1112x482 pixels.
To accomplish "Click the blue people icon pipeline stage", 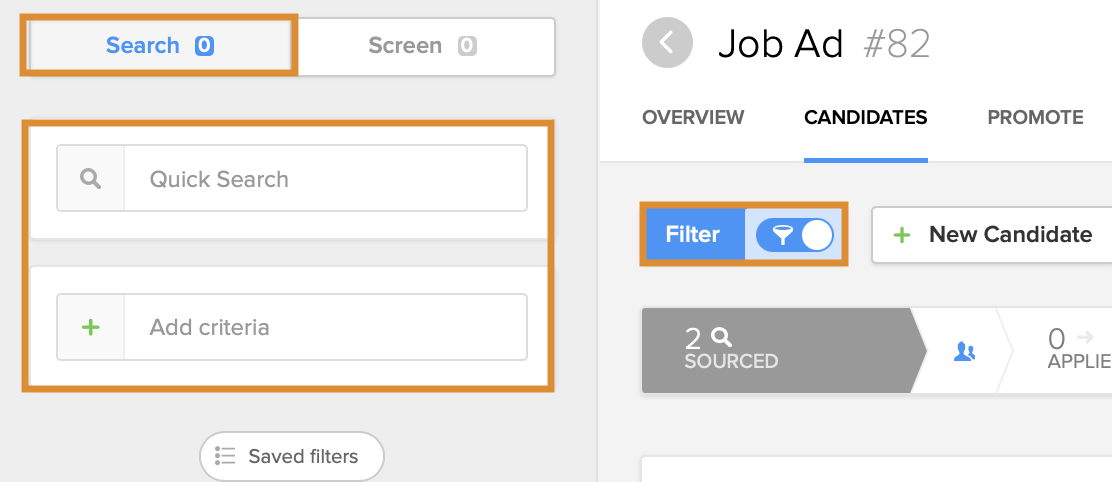I will click(x=964, y=351).
